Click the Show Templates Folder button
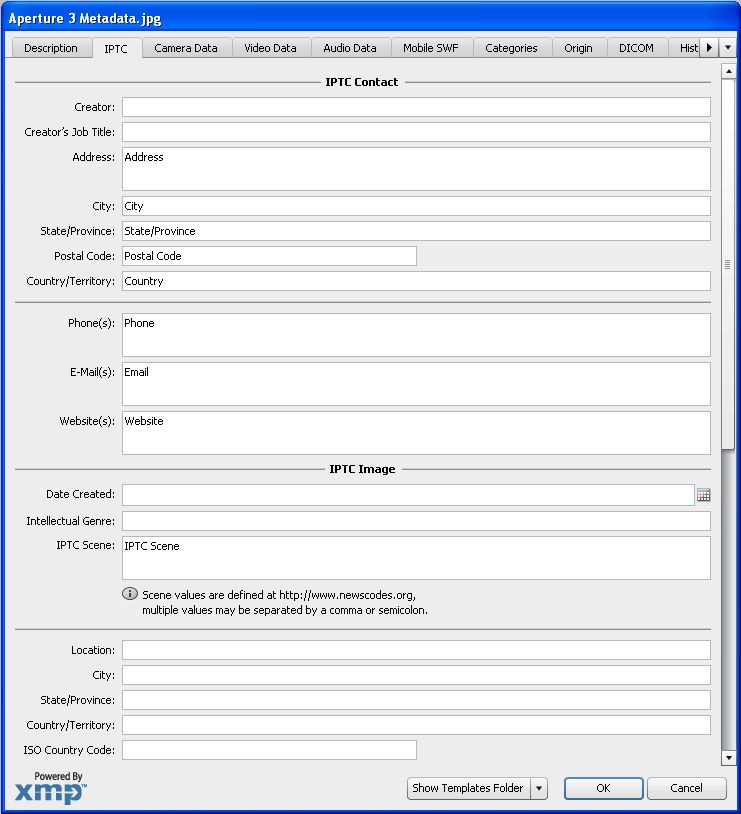 [468, 788]
